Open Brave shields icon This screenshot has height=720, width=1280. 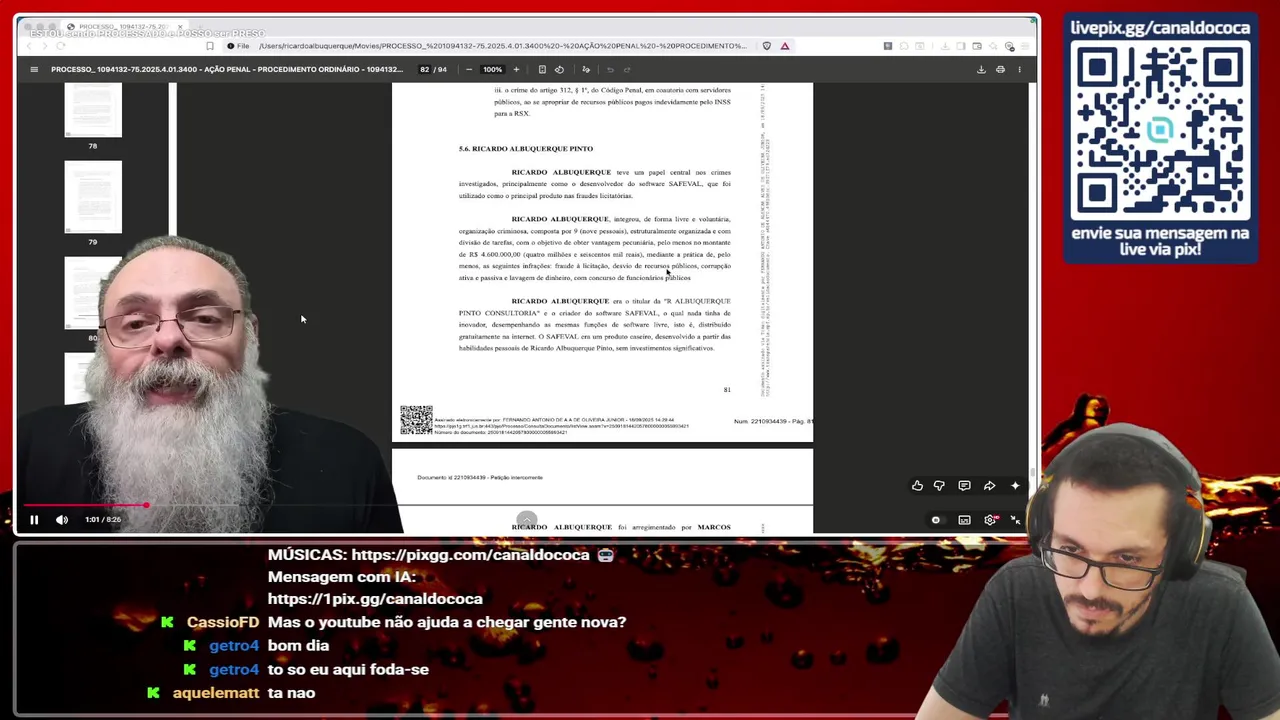tap(767, 46)
